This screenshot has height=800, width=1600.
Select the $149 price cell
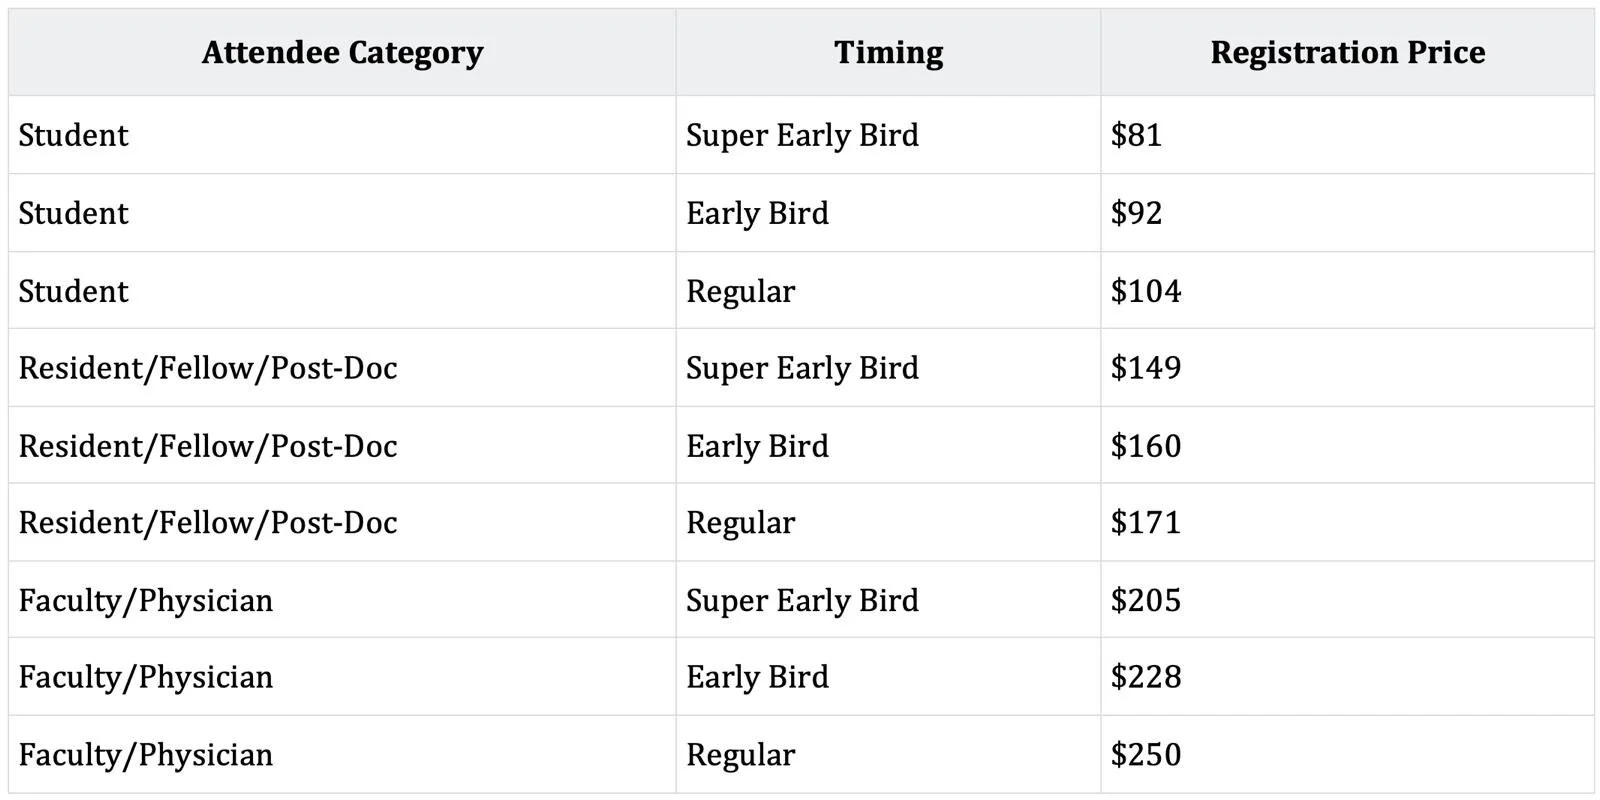pos(1146,368)
